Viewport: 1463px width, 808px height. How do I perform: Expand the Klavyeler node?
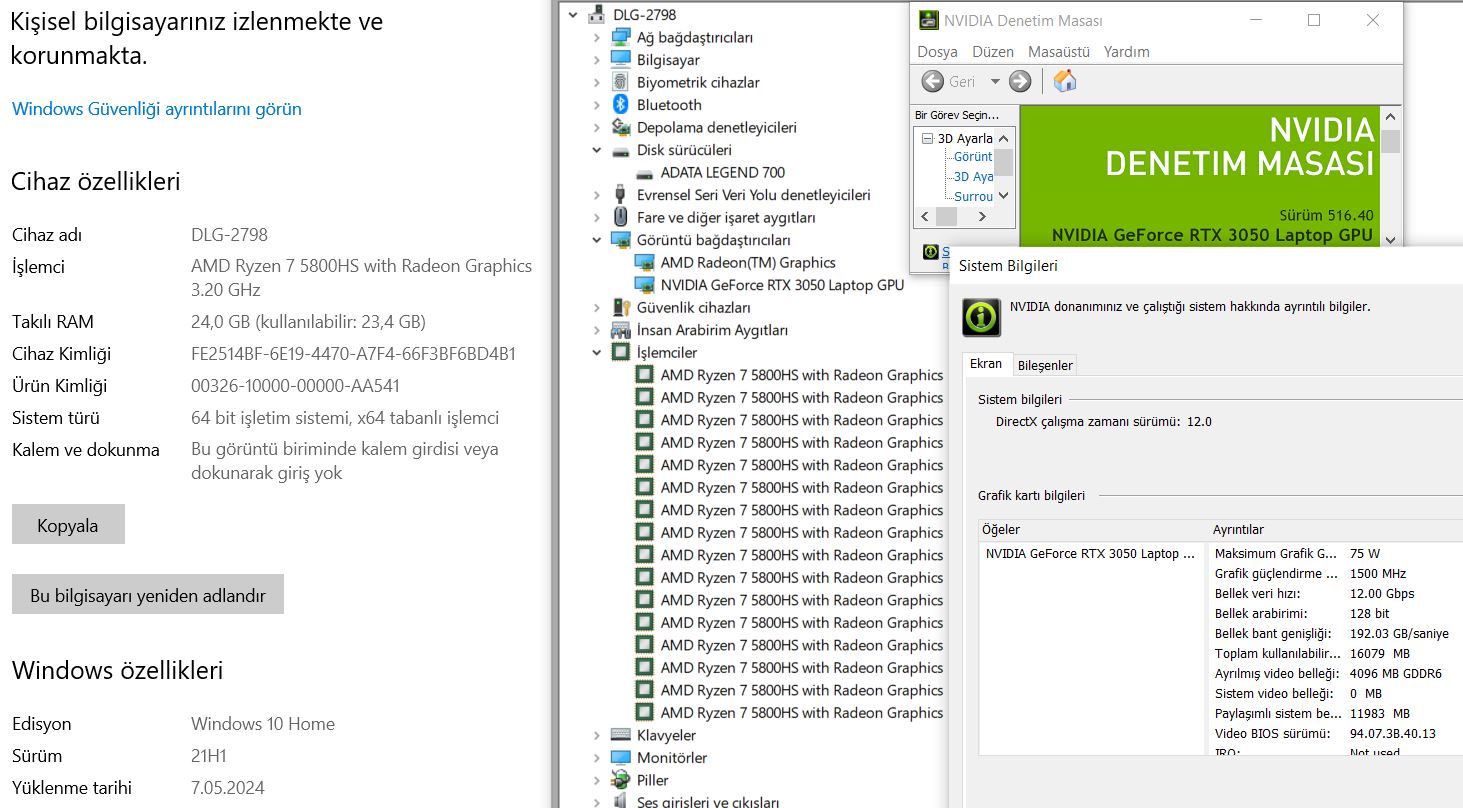click(597, 735)
